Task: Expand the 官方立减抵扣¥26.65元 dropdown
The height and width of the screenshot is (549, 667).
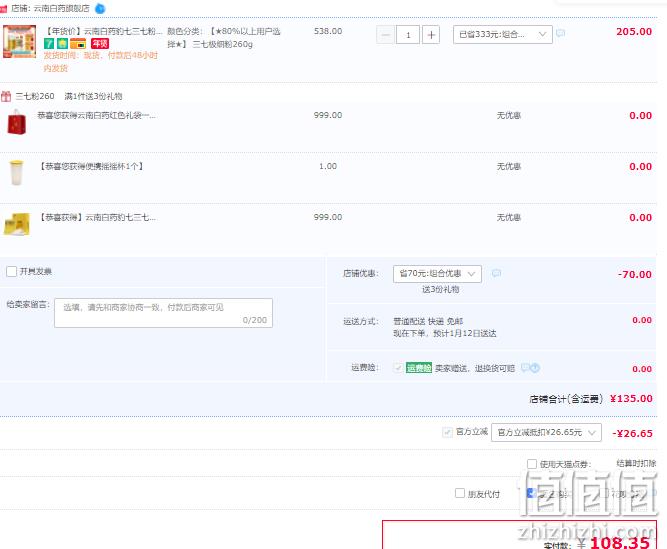Action: tap(546, 432)
